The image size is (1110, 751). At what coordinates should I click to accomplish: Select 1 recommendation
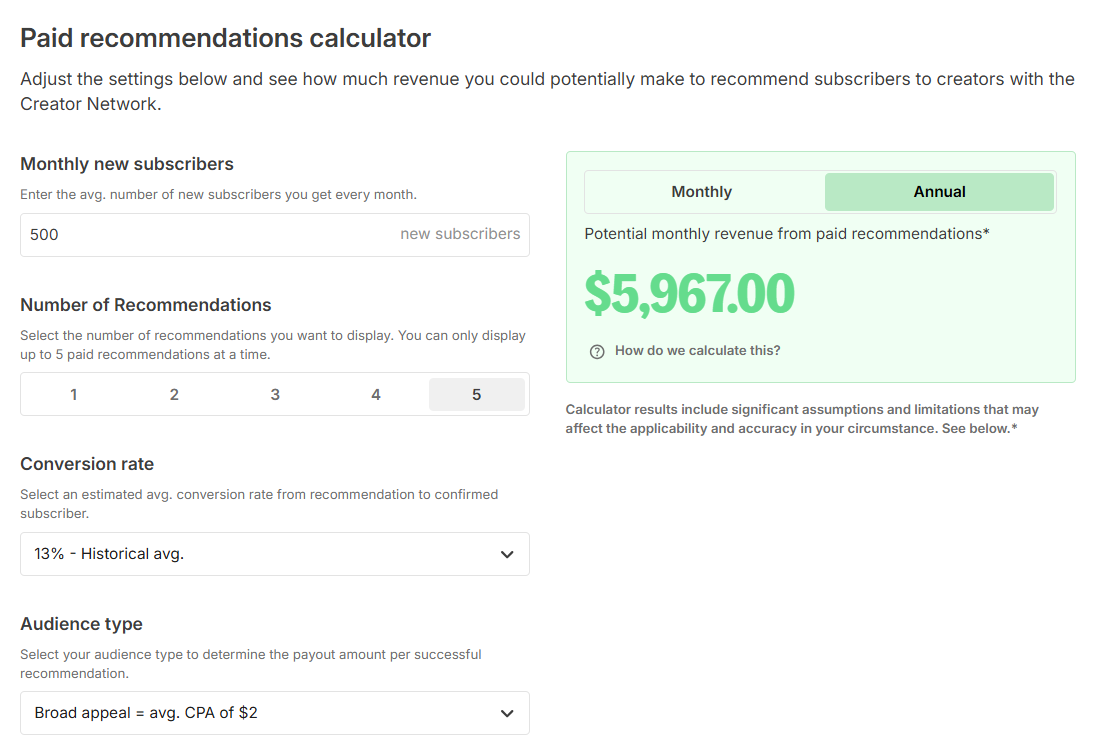73,395
